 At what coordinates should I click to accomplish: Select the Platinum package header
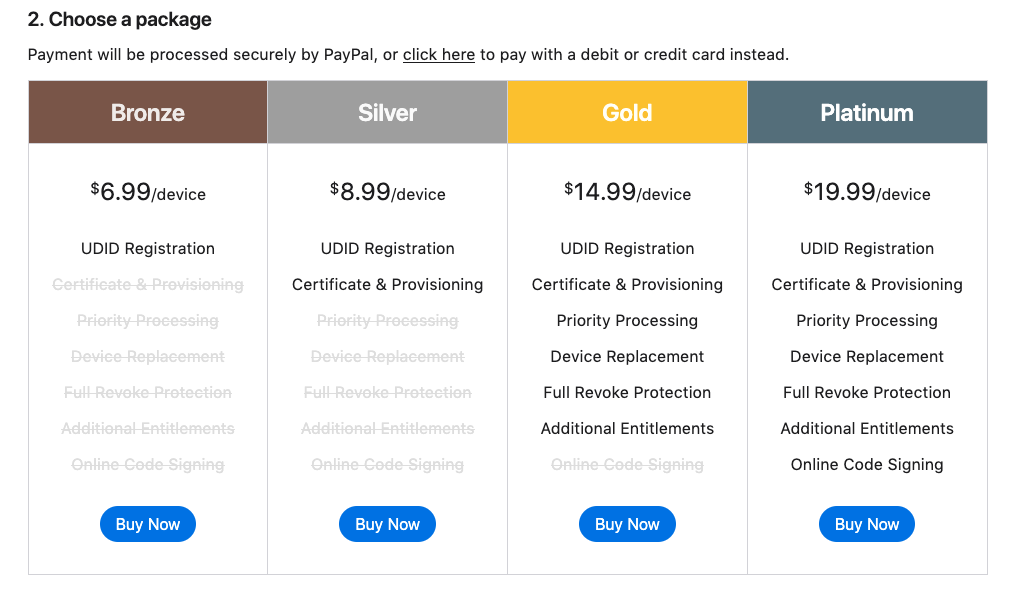click(x=867, y=113)
